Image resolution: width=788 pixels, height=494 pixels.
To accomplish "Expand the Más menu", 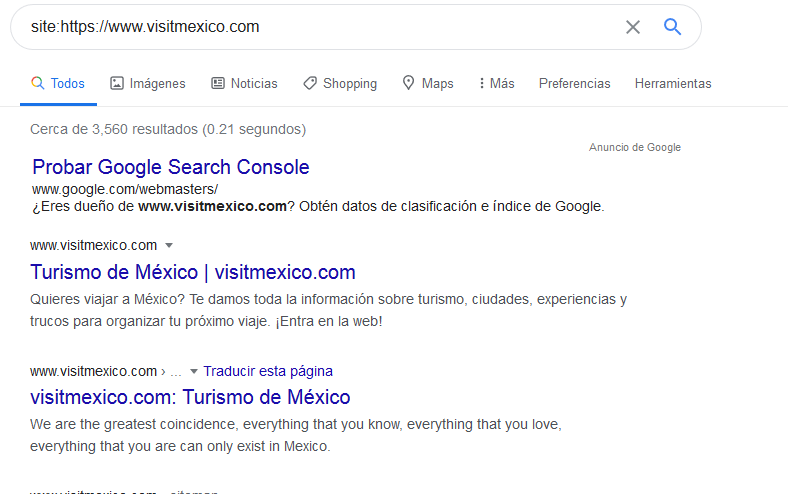I will click(497, 83).
